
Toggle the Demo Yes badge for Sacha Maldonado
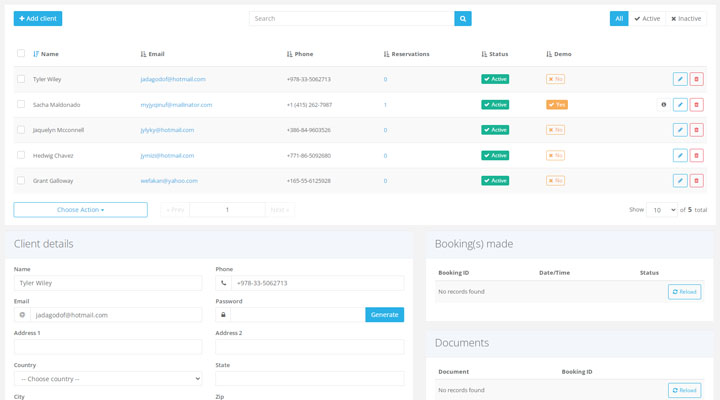(557, 105)
